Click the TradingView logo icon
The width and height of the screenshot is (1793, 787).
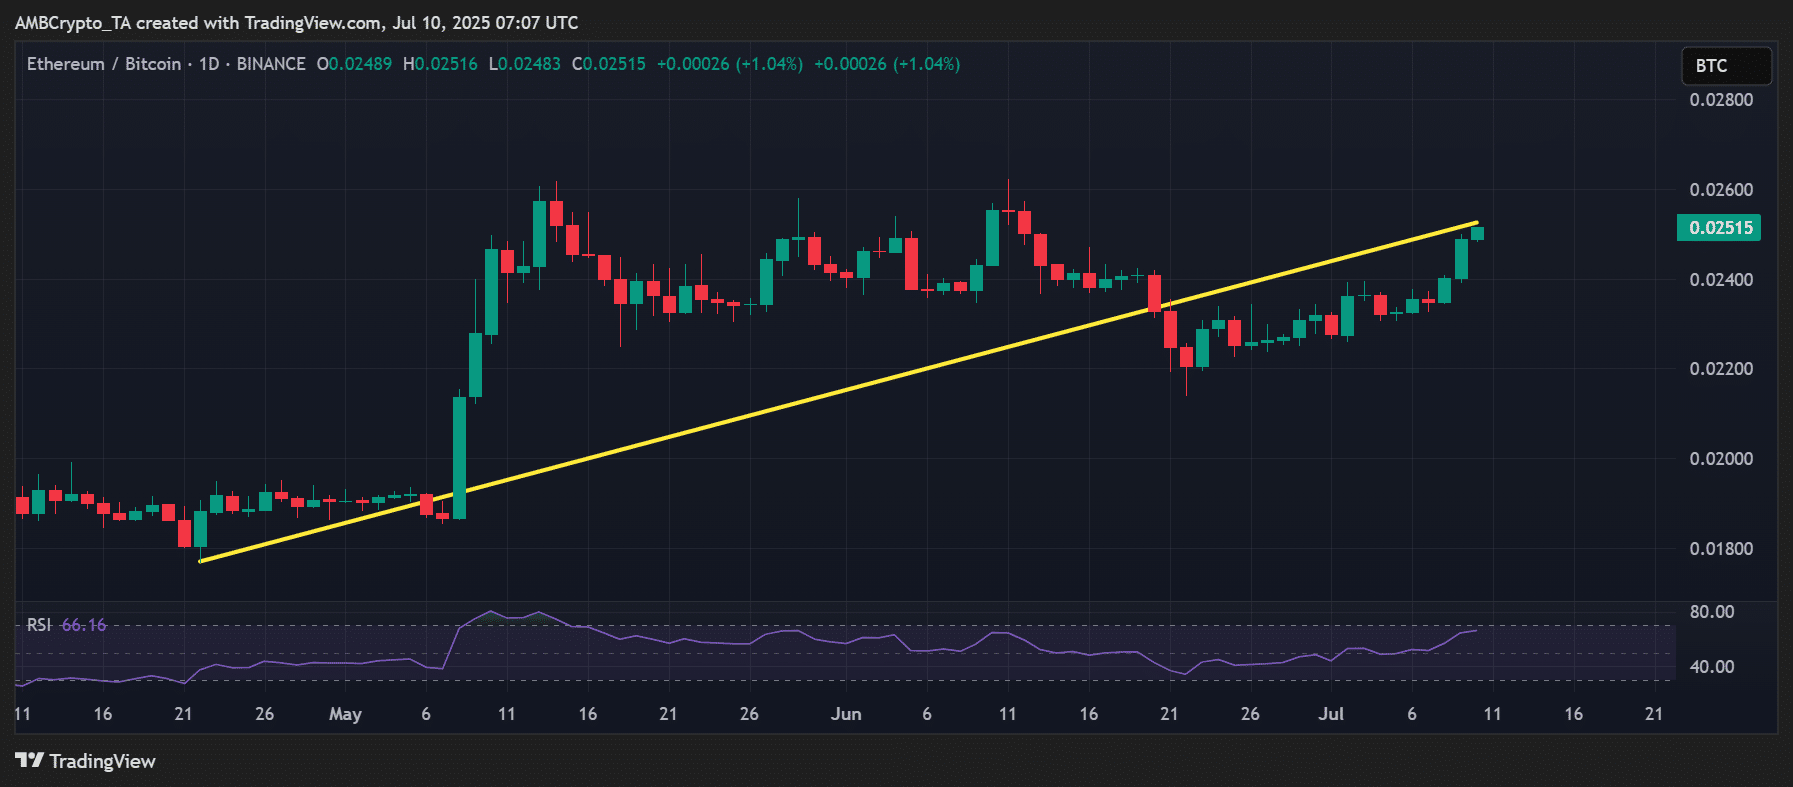pyautogui.click(x=29, y=761)
